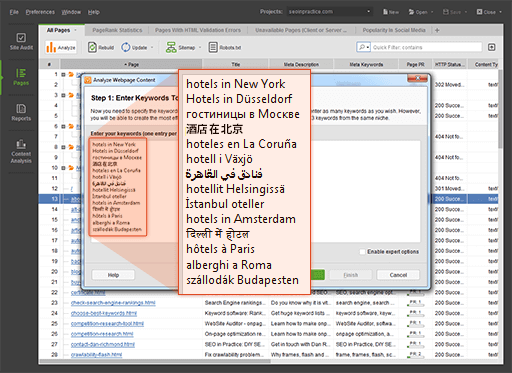This screenshot has height=373, width=512.
Task: Click the folder icon in row 8
Action: click(x=71, y=147)
